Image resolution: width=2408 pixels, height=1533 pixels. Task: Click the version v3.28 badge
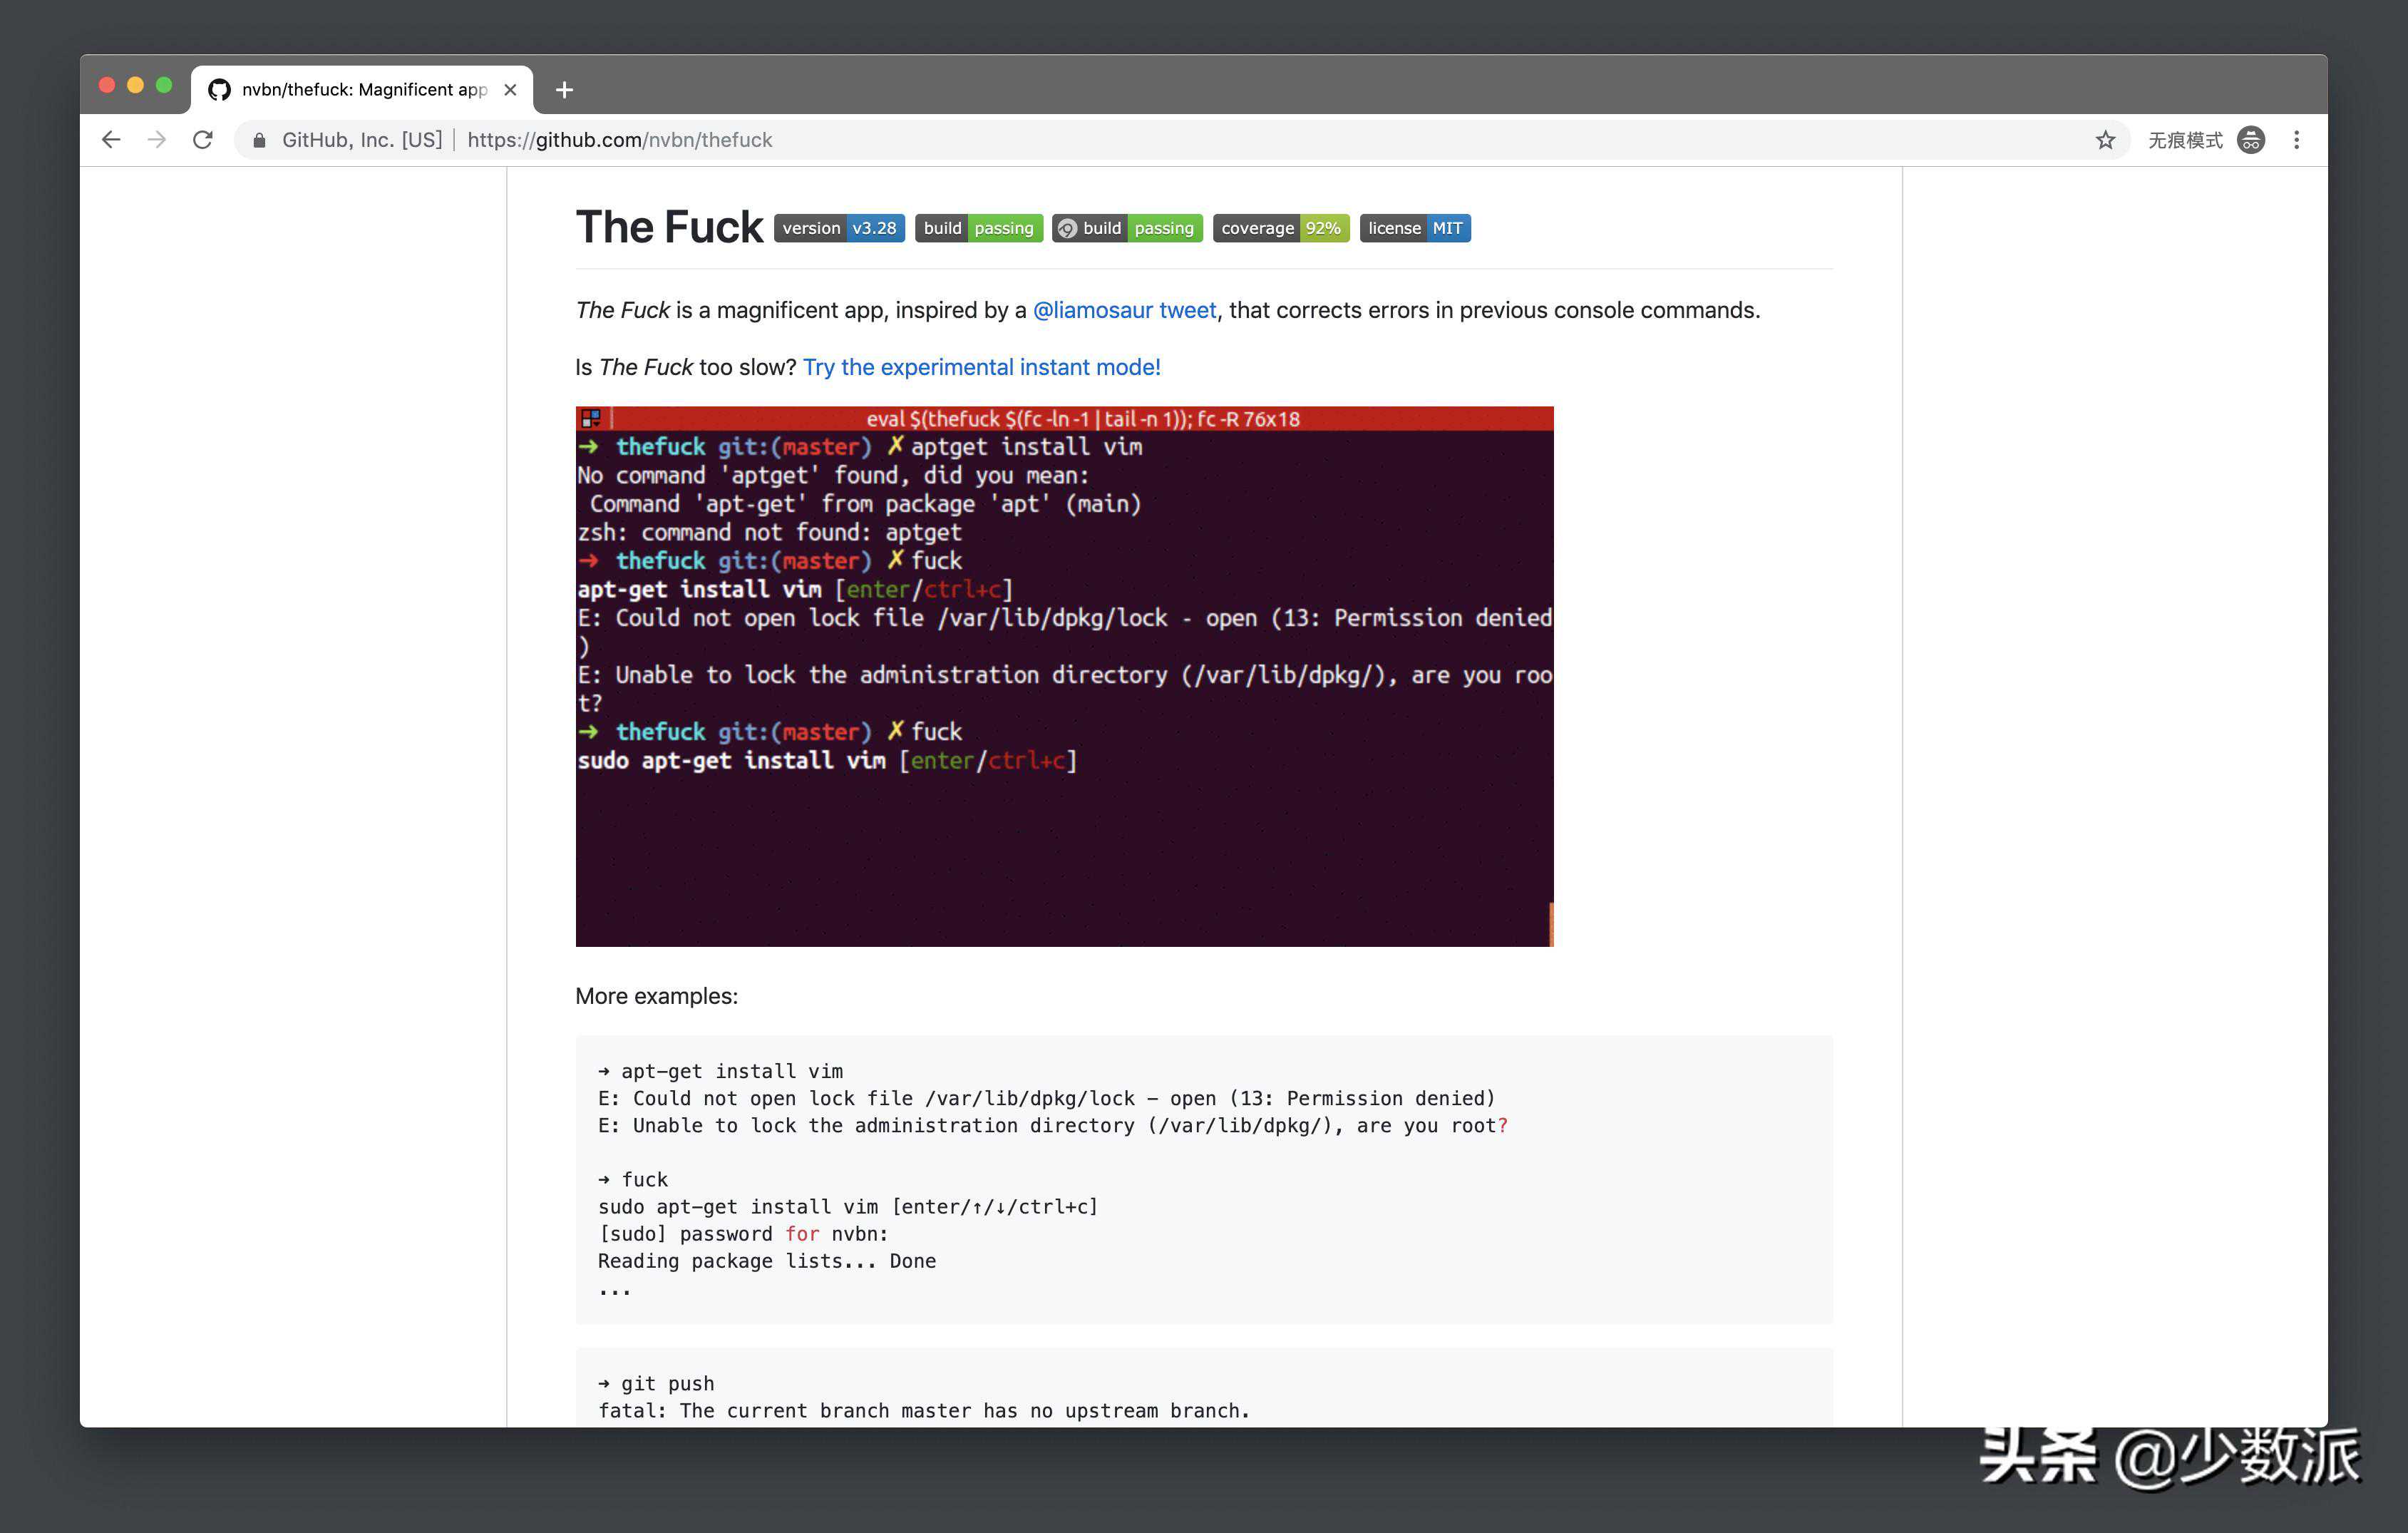point(839,228)
